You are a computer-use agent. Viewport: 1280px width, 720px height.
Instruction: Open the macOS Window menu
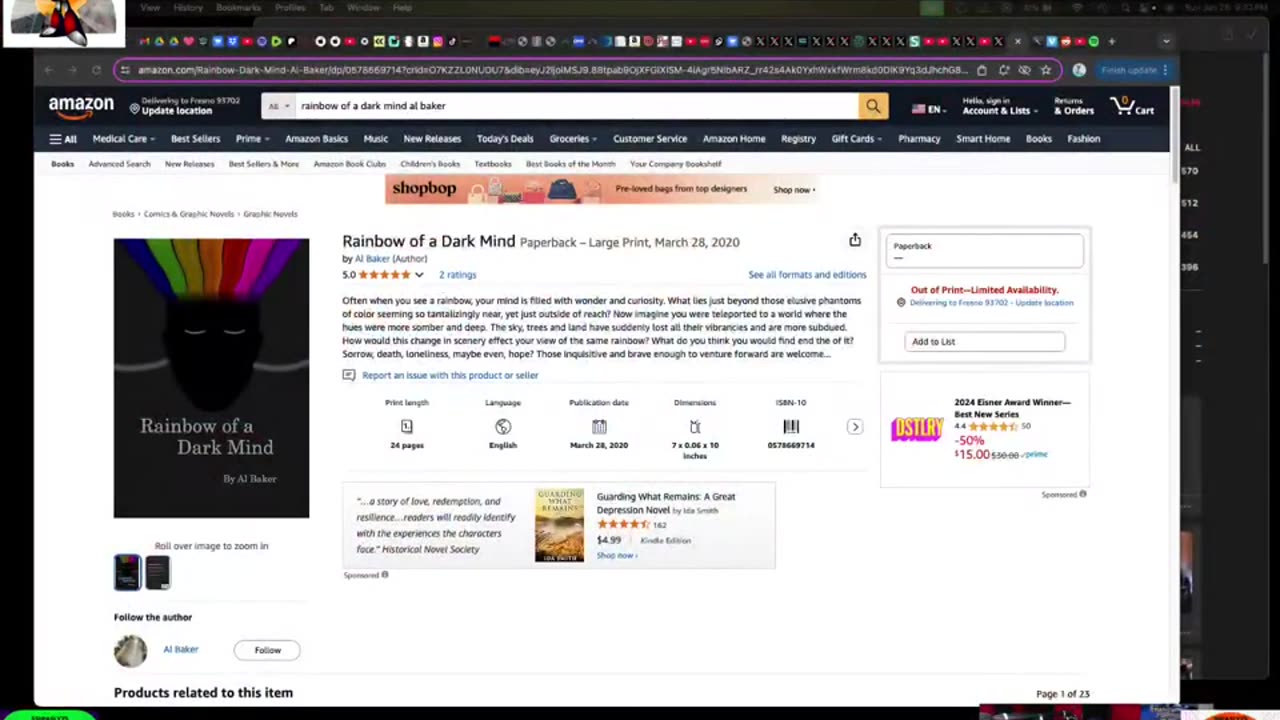(x=363, y=8)
